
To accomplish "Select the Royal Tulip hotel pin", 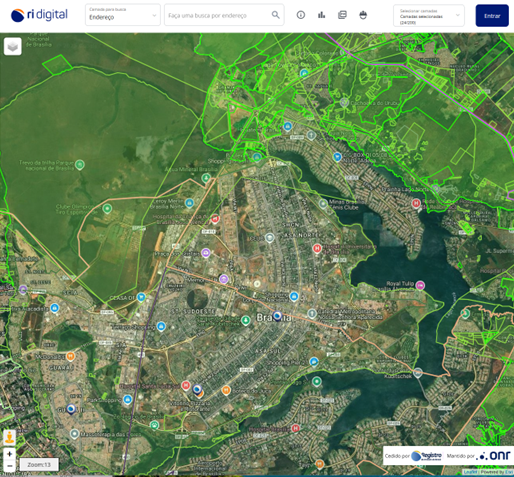I will pos(420,285).
